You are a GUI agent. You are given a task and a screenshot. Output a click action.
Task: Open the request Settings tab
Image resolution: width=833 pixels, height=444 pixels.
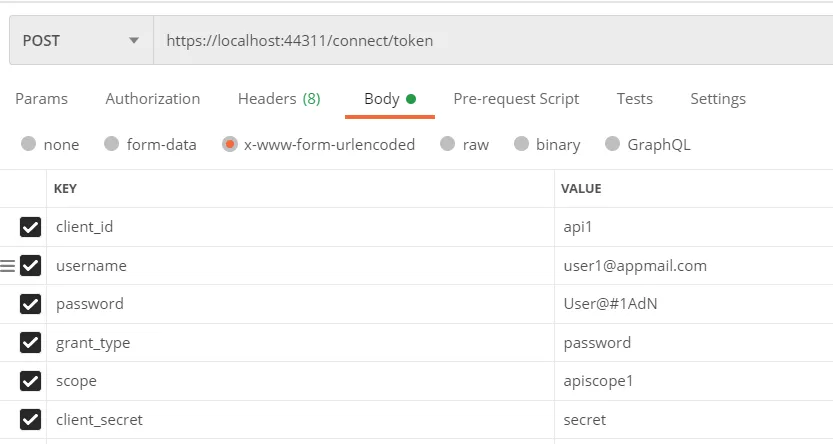click(x=718, y=99)
